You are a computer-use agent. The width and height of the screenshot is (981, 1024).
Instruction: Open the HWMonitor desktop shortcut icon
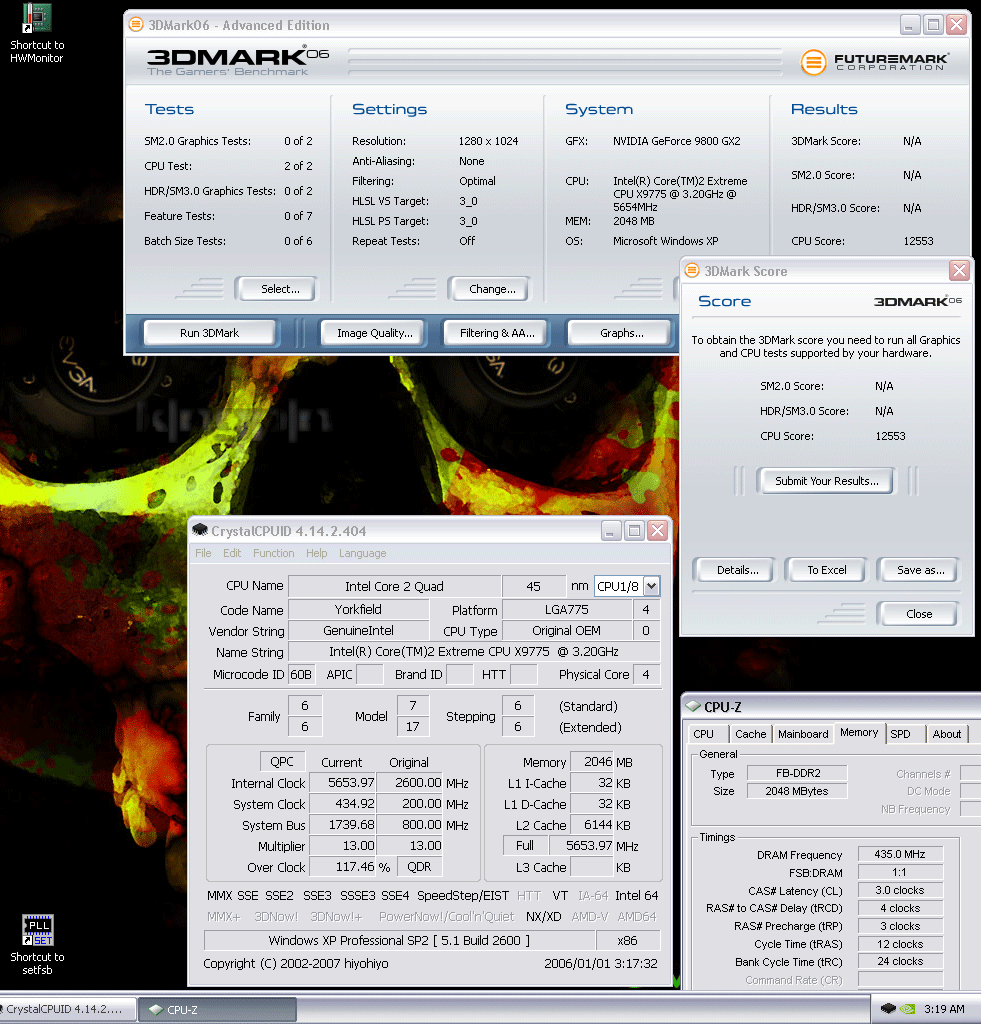pyautogui.click(x=37, y=18)
